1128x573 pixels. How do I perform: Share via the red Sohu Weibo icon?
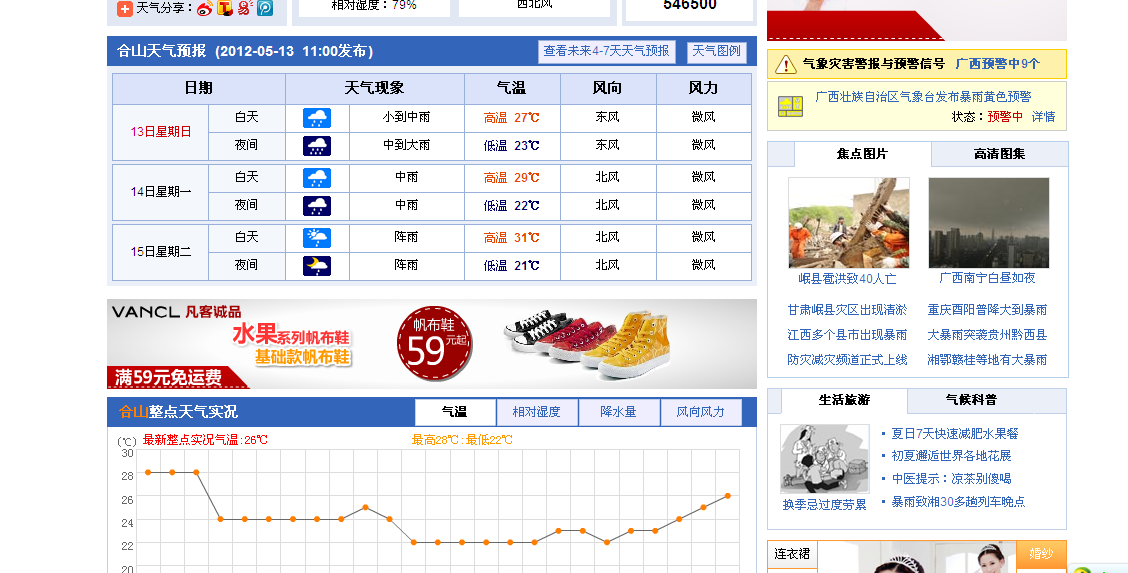coord(245,9)
